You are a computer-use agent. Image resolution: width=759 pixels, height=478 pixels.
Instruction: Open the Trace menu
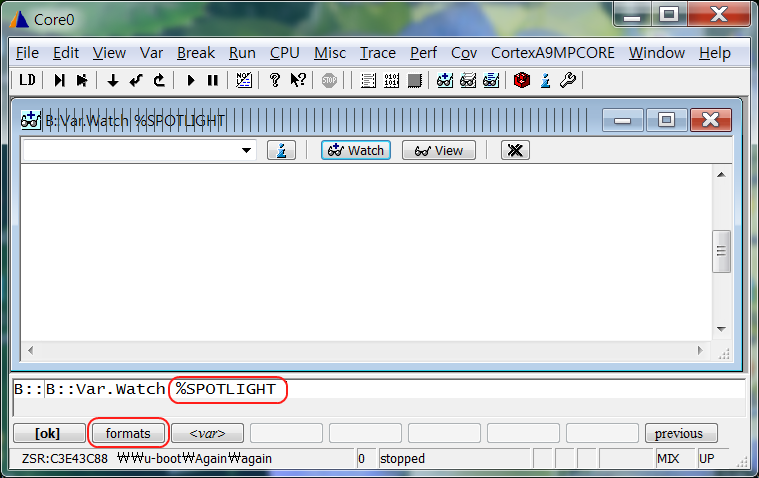378,53
